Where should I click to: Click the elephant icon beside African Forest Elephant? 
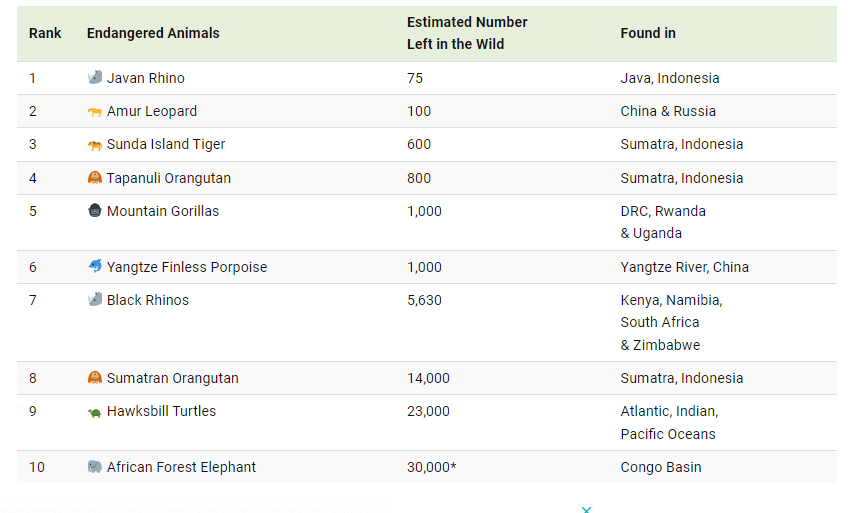pyautogui.click(x=95, y=467)
